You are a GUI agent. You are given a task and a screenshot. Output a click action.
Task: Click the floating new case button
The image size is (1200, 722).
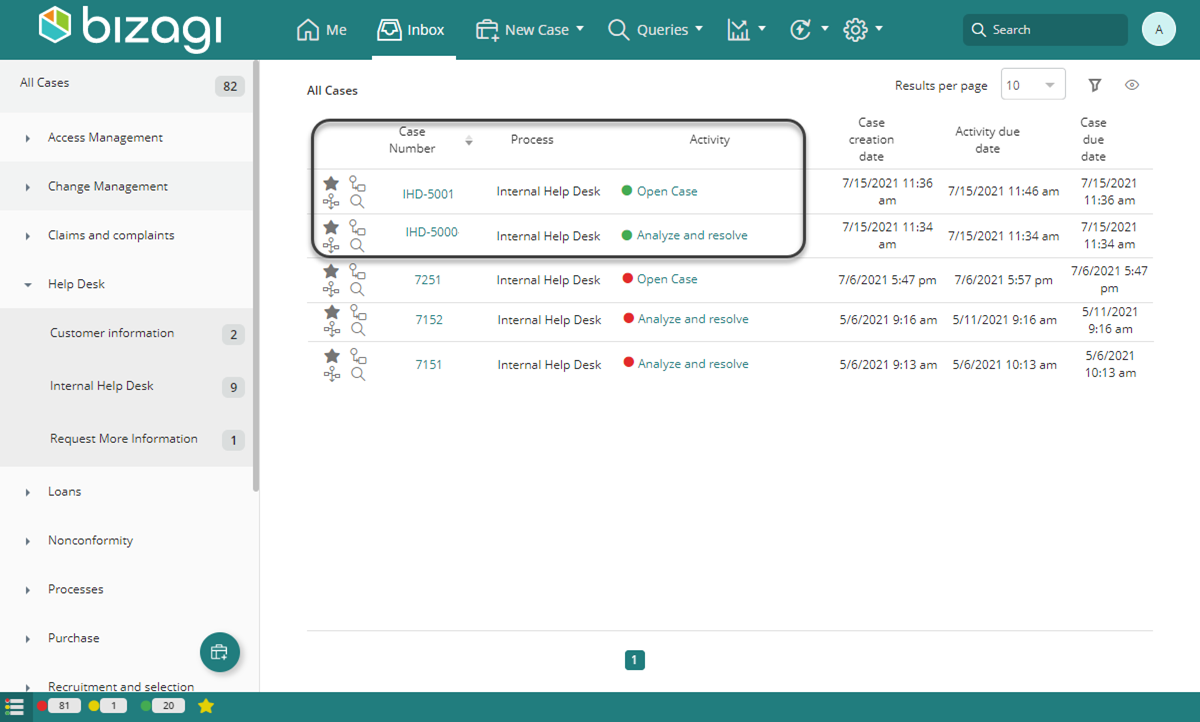point(220,653)
